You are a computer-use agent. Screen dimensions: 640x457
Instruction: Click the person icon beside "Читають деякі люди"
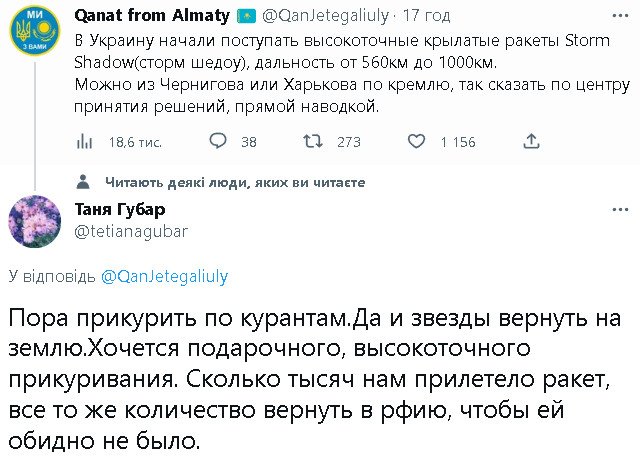(89, 183)
